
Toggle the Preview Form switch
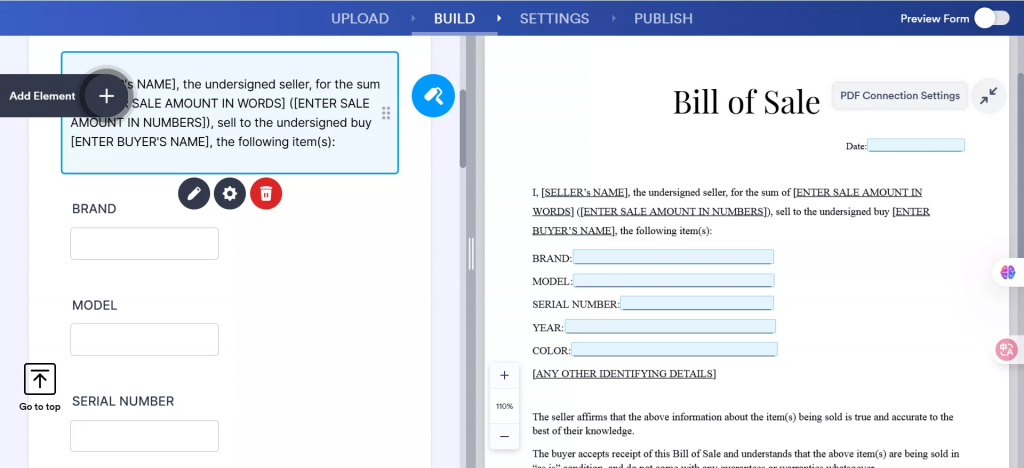coord(992,18)
